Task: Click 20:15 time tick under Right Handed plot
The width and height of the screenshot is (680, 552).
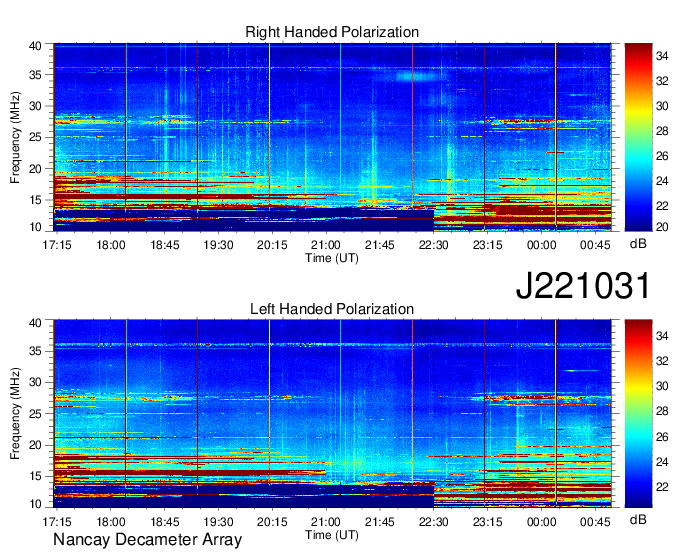Action: (x=272, y=245)
